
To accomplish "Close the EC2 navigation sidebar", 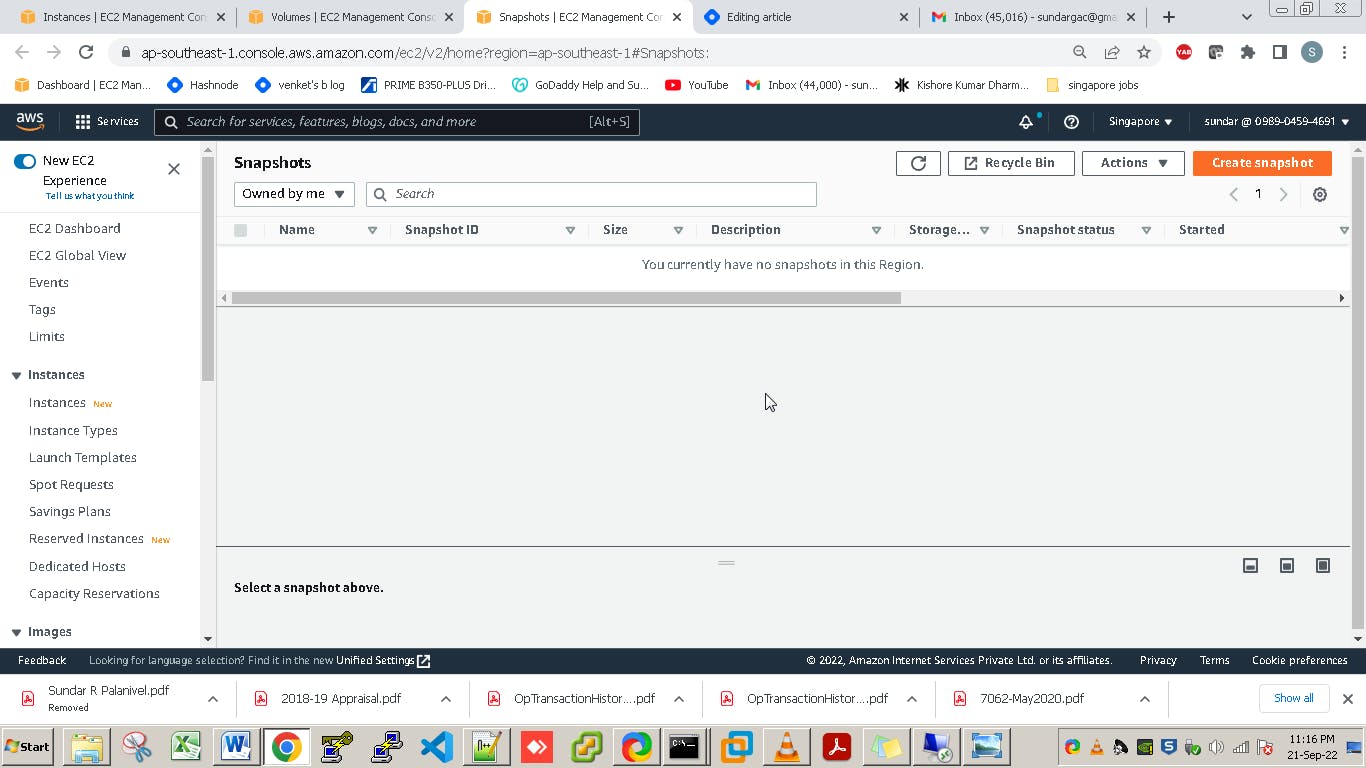I will tap(174, 169).
